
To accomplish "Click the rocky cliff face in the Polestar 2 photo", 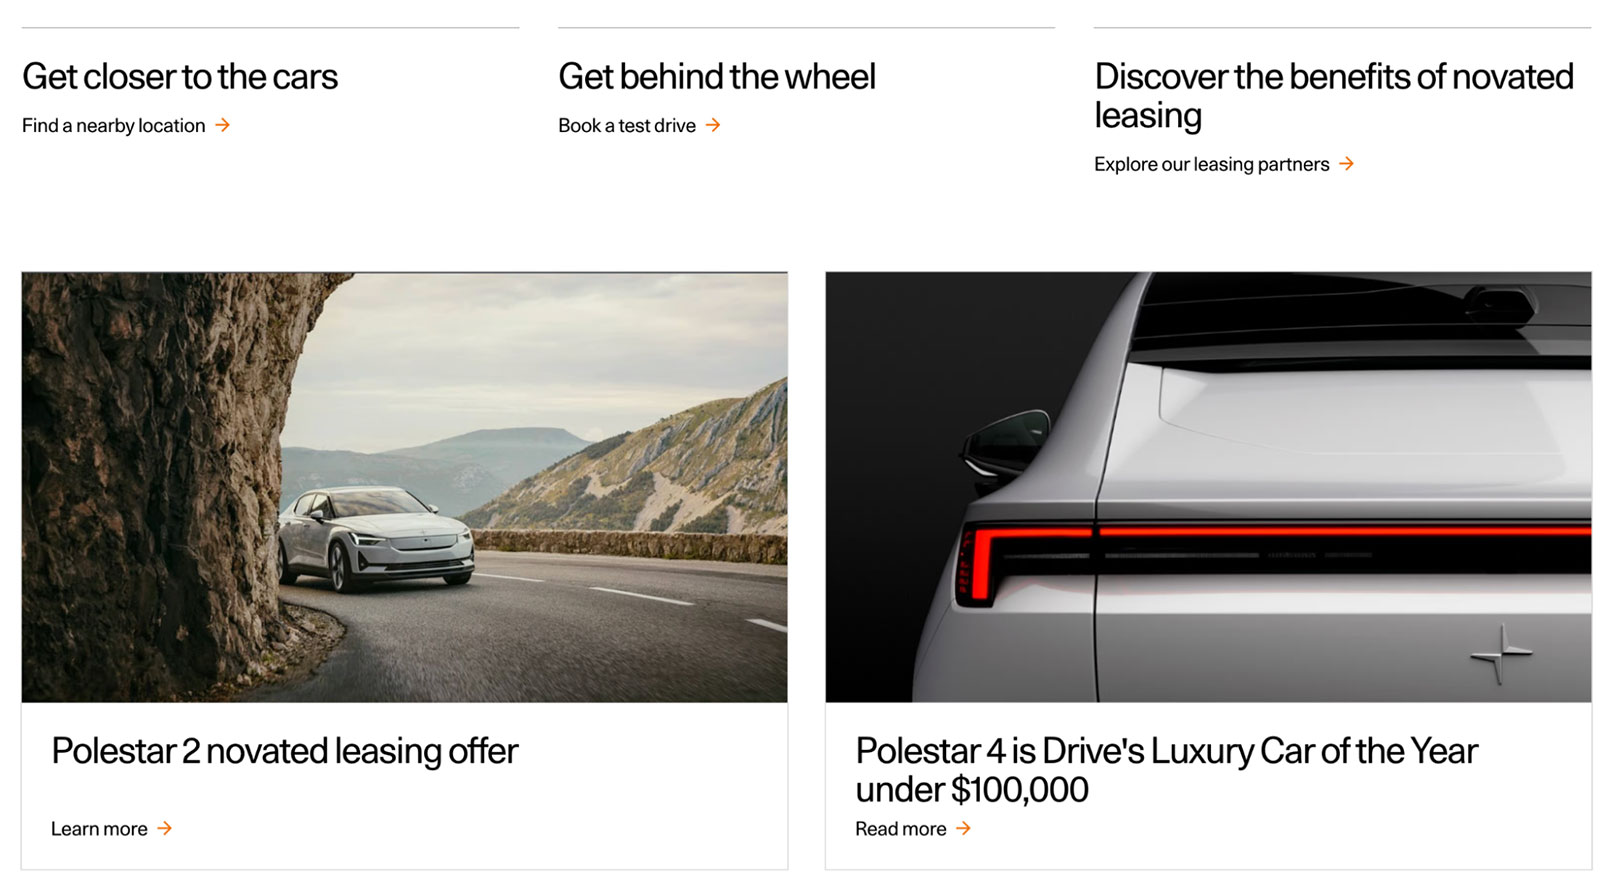I will click(x=150, y=480).
